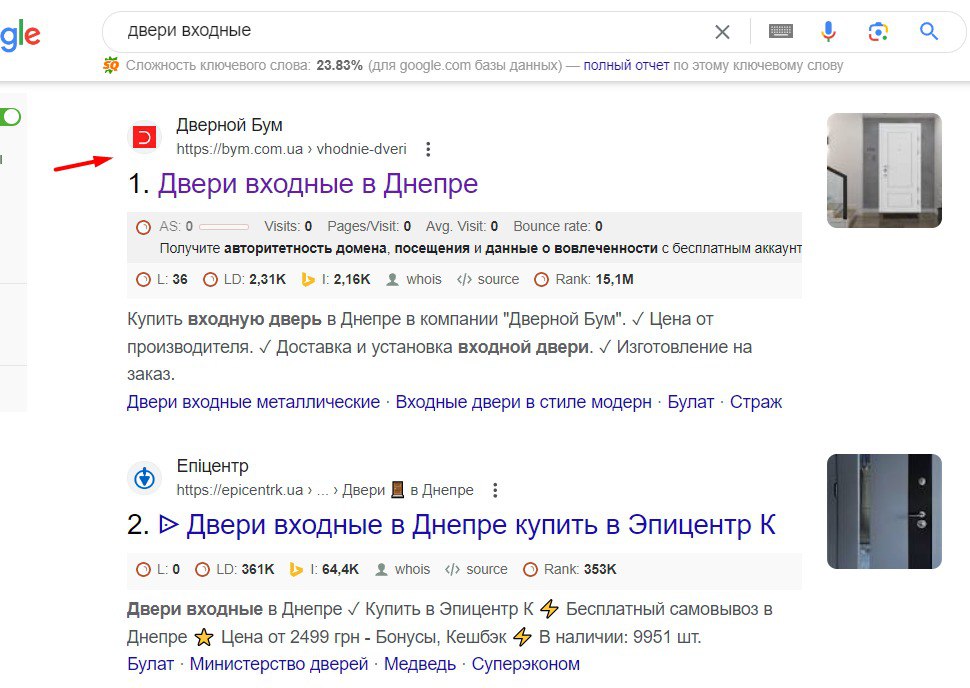
Task: Open sitelink 'Входные двери в стиле модерн'
Action: pos(523,402)
